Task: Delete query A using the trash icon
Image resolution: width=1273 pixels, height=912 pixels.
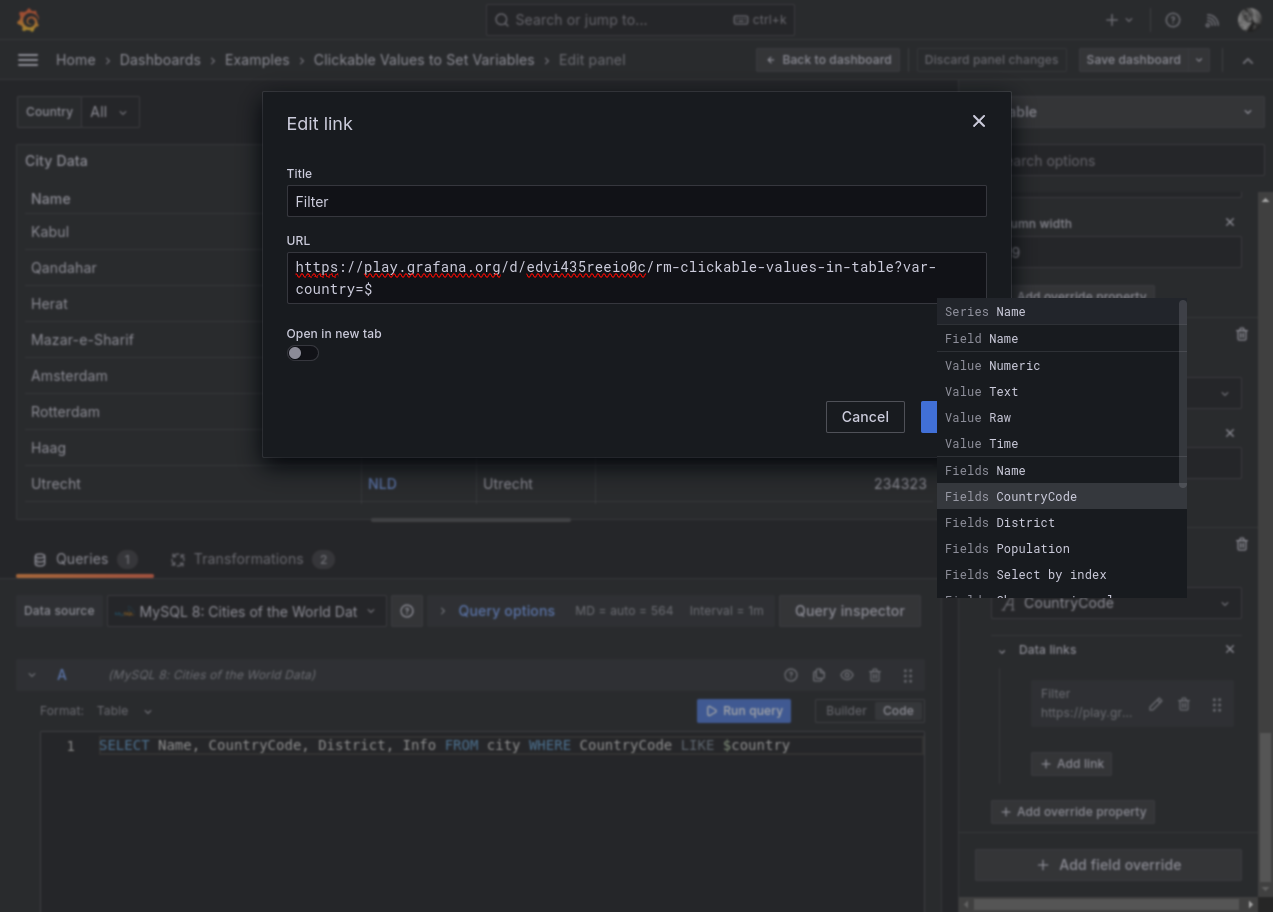Action: click(875, 675)
